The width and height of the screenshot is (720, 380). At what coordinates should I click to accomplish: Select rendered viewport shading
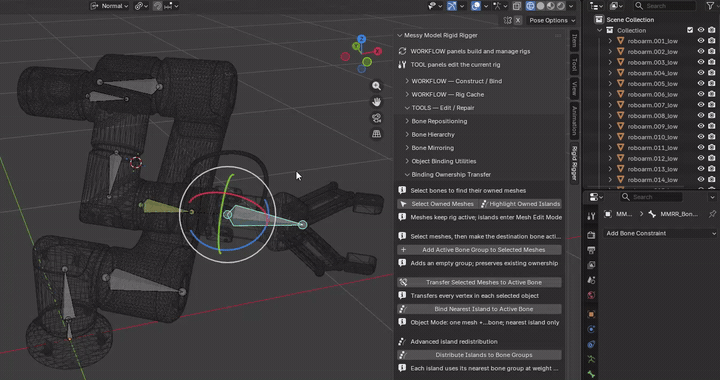coord(561,6)
